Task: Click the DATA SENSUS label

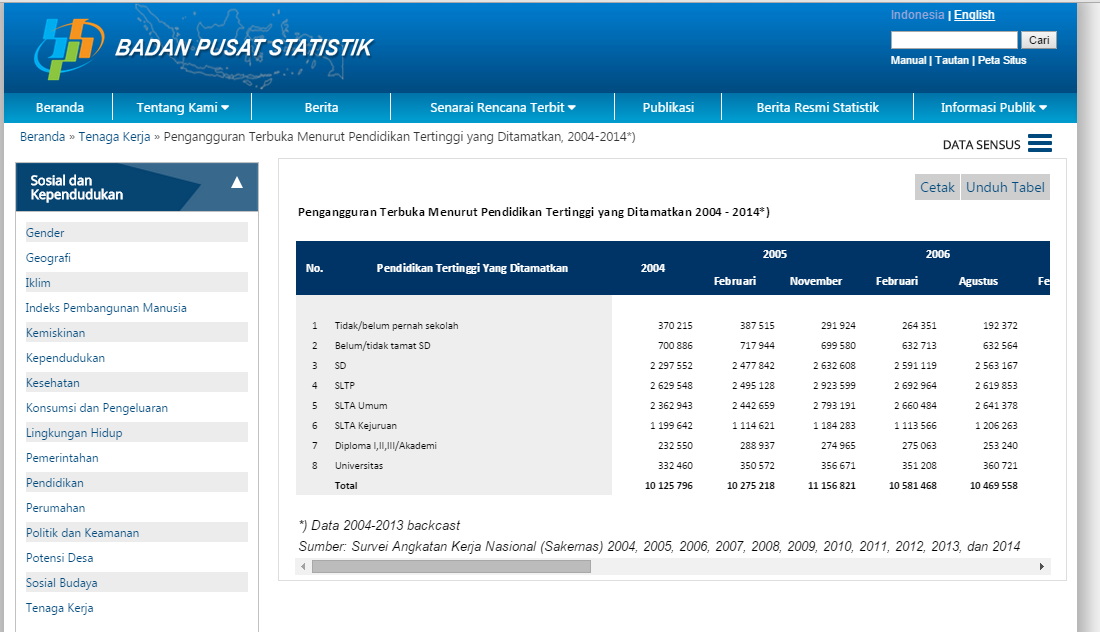Action: (x=981, y=144)
